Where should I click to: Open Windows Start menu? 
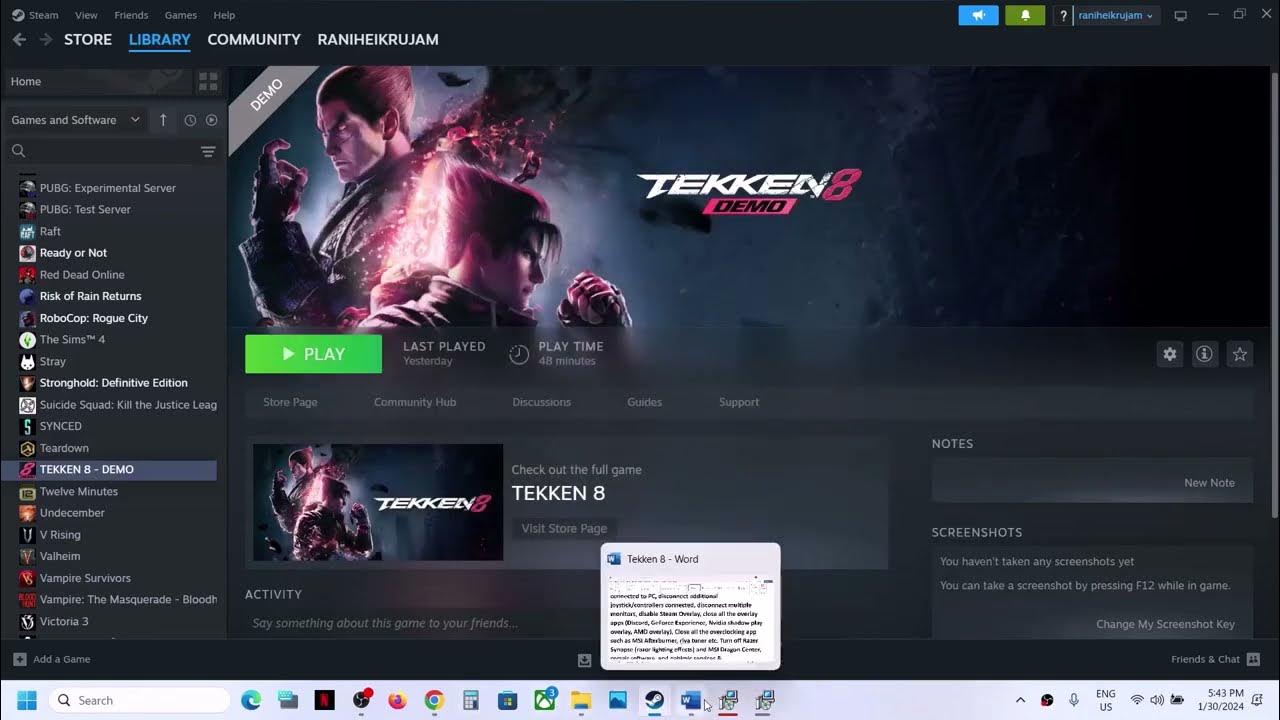click(27, 700)
